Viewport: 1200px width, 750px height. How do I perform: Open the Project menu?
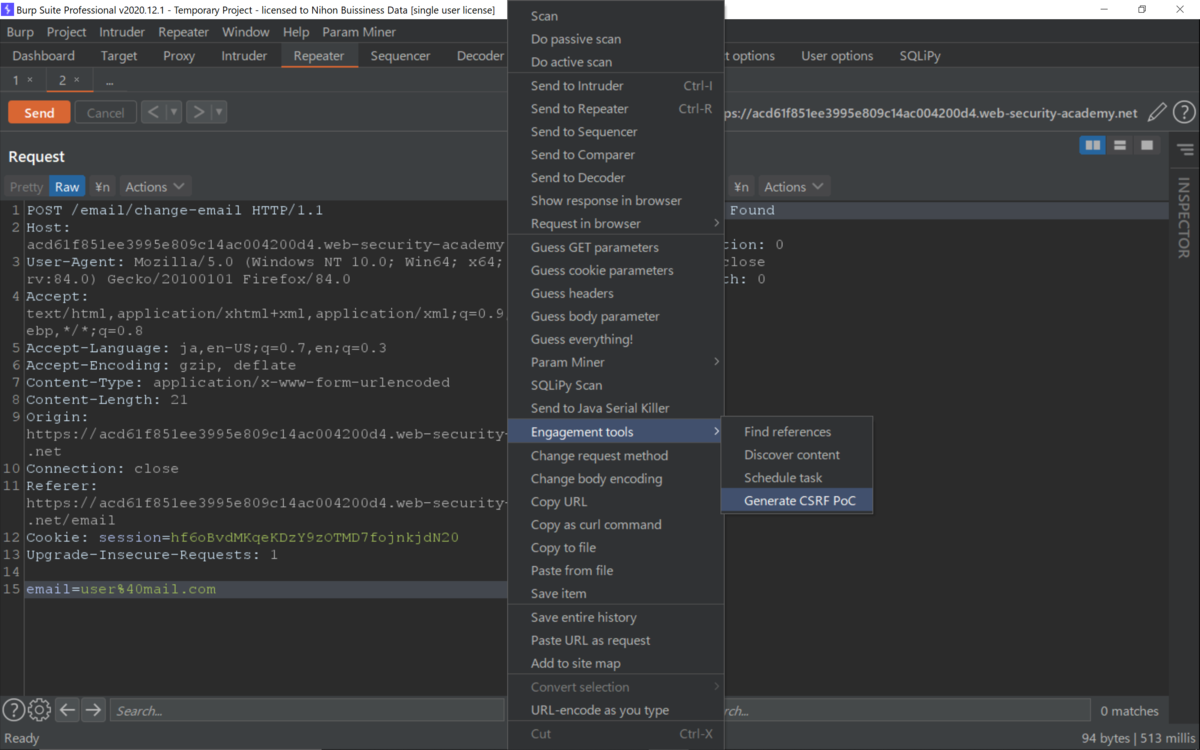click(x=67, y=32)
